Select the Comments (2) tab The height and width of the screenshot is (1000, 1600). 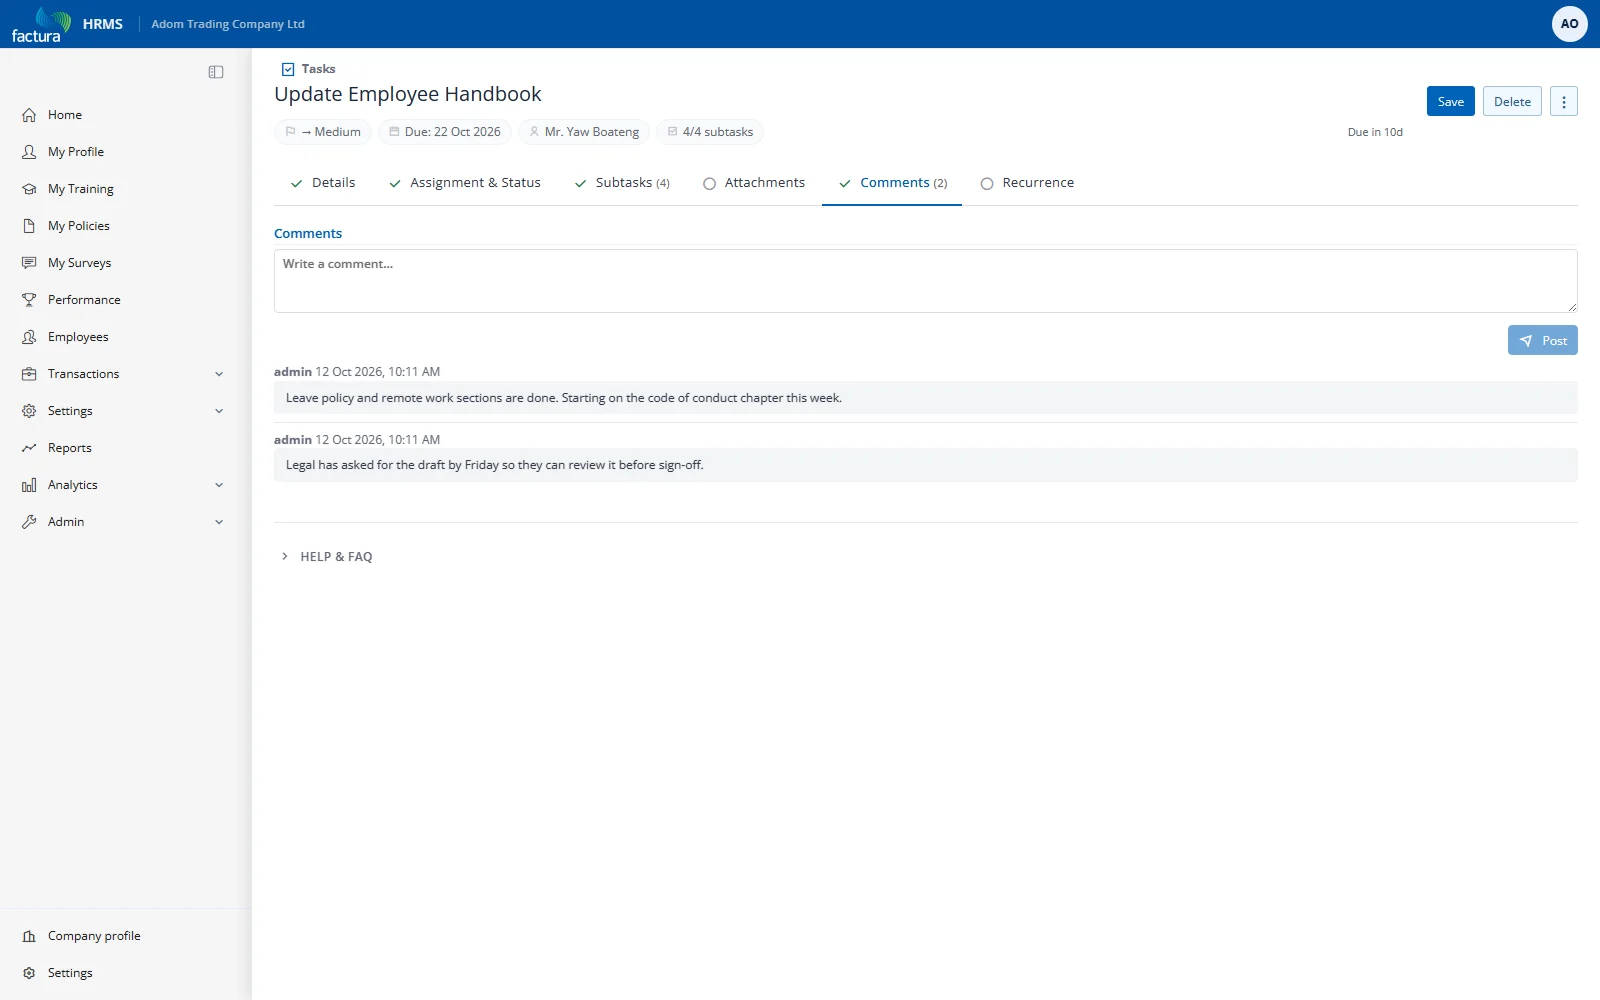click(892, 183)
